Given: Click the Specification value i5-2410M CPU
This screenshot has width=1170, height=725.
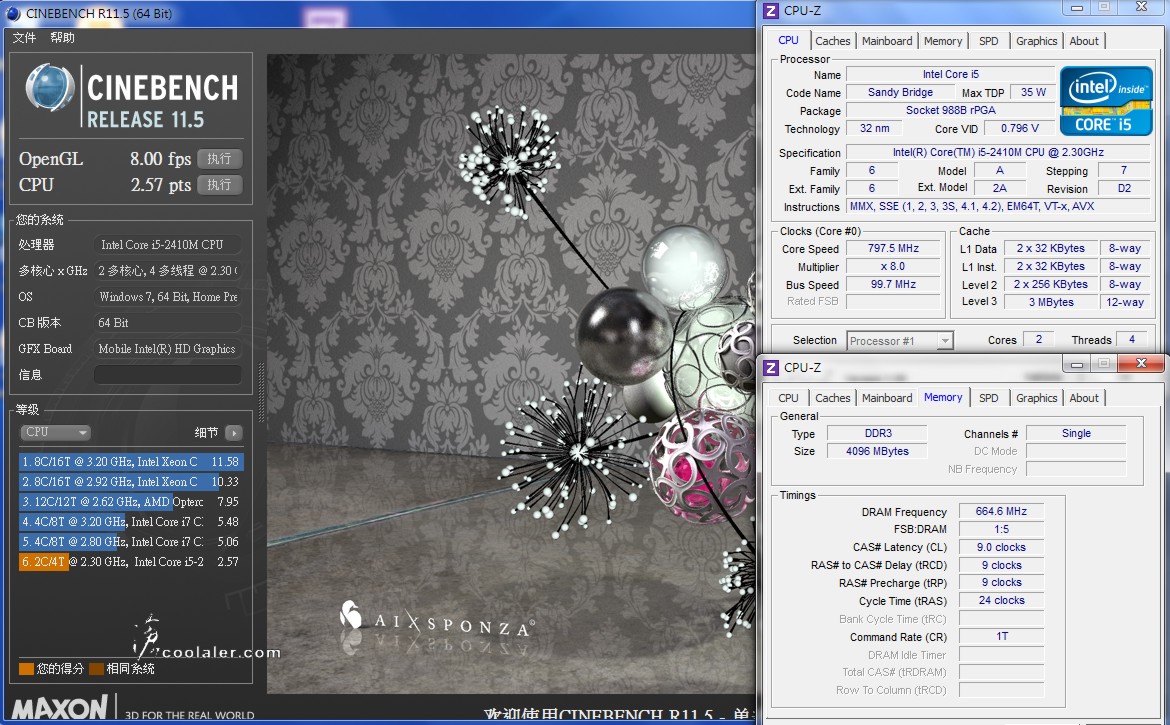Looking at the screenshot, I should 998,152.
